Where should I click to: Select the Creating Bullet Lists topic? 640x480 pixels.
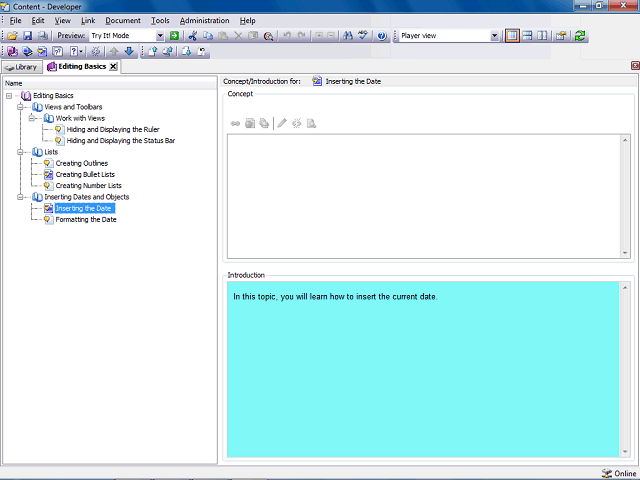tap(85, 175)
